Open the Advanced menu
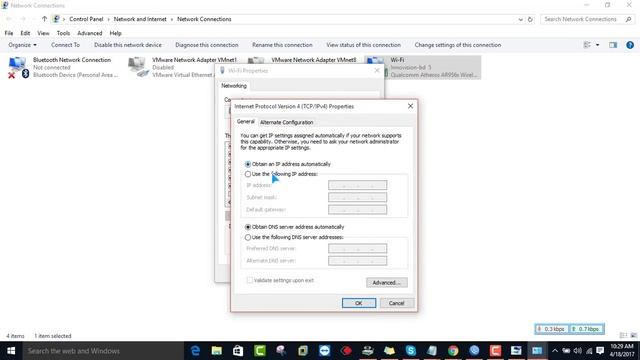 pyautogui.click(x=89, y=33)
